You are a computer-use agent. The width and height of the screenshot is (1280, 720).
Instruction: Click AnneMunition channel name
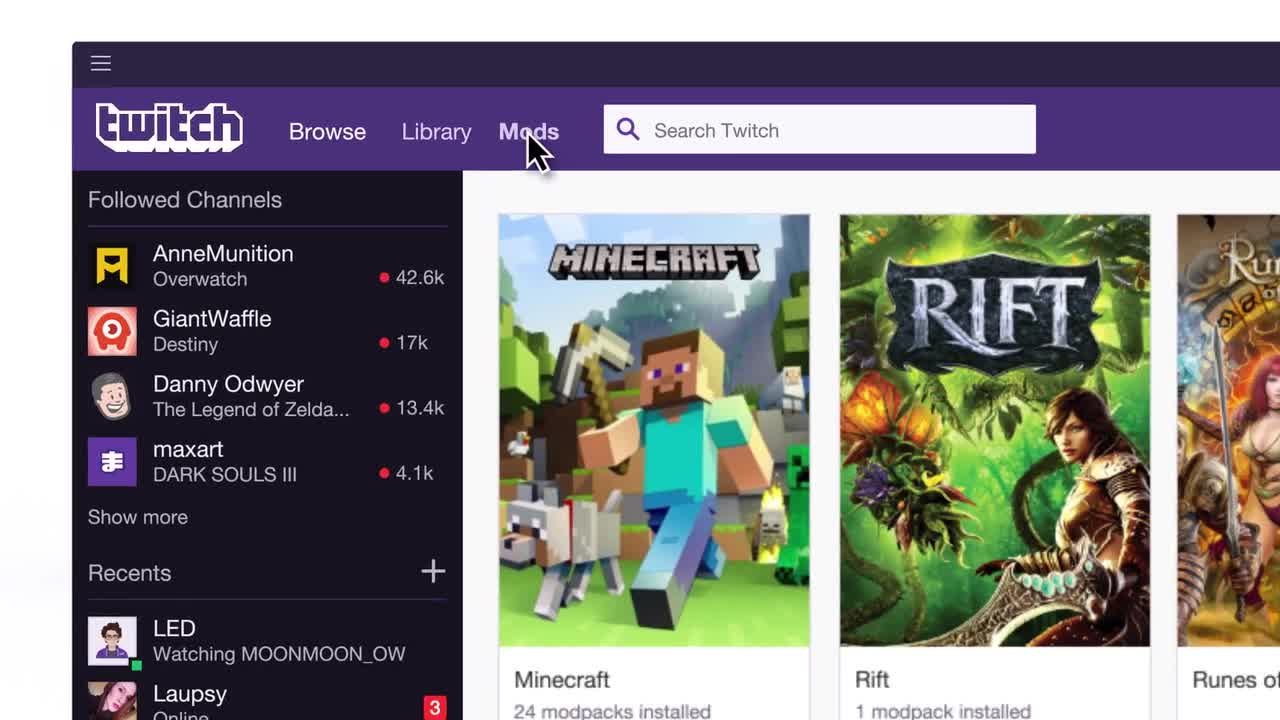[x=223, y=254]
